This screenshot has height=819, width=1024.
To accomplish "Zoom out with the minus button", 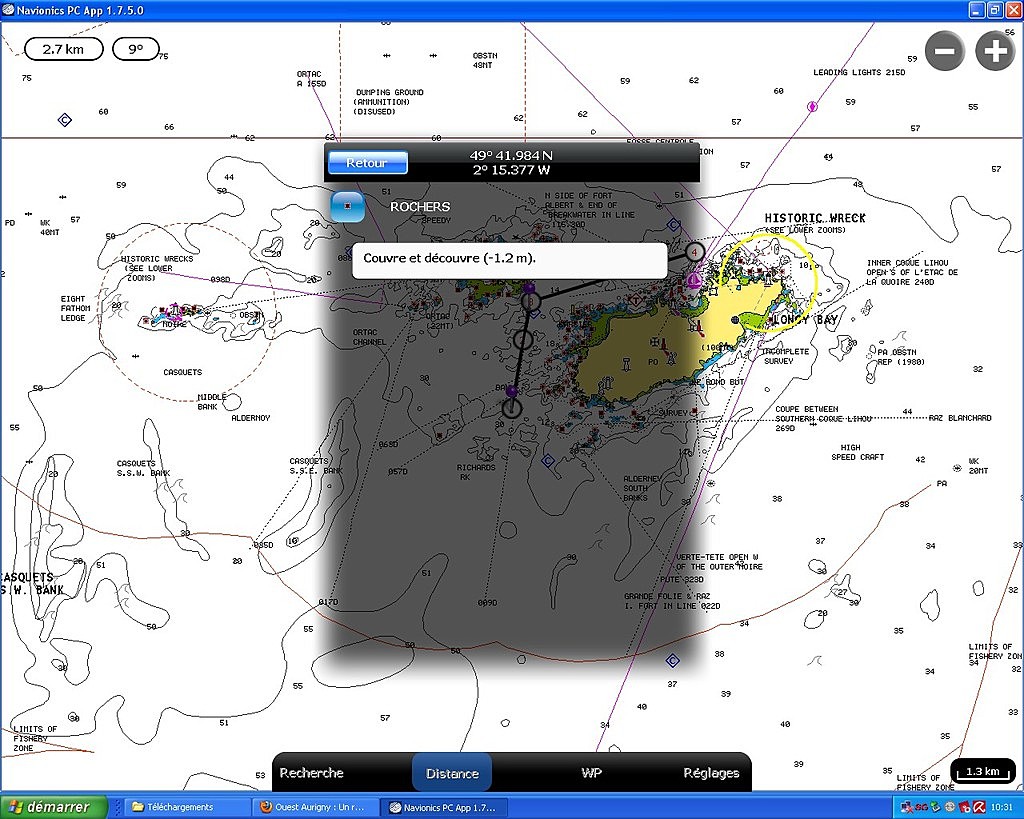I will [x=945, y=50].
